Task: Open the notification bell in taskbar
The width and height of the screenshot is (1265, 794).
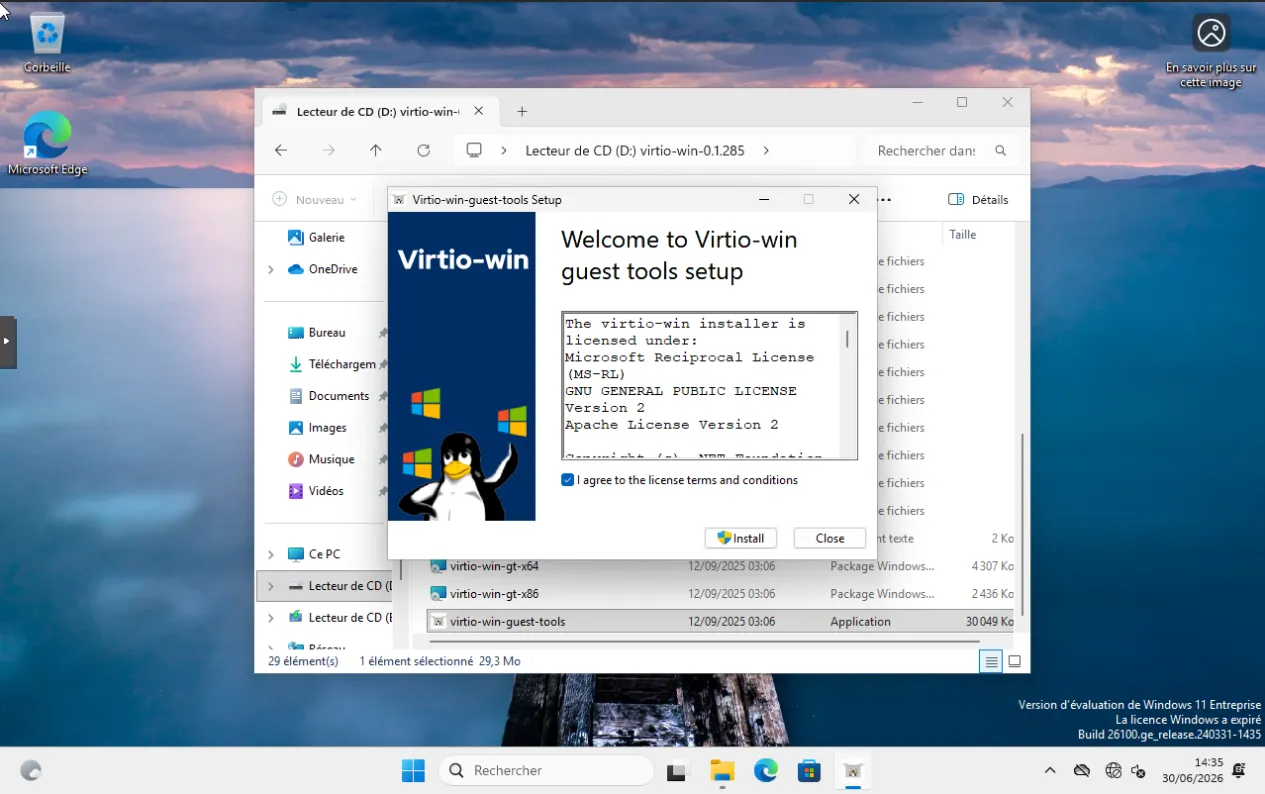Action: [1239, 770]
